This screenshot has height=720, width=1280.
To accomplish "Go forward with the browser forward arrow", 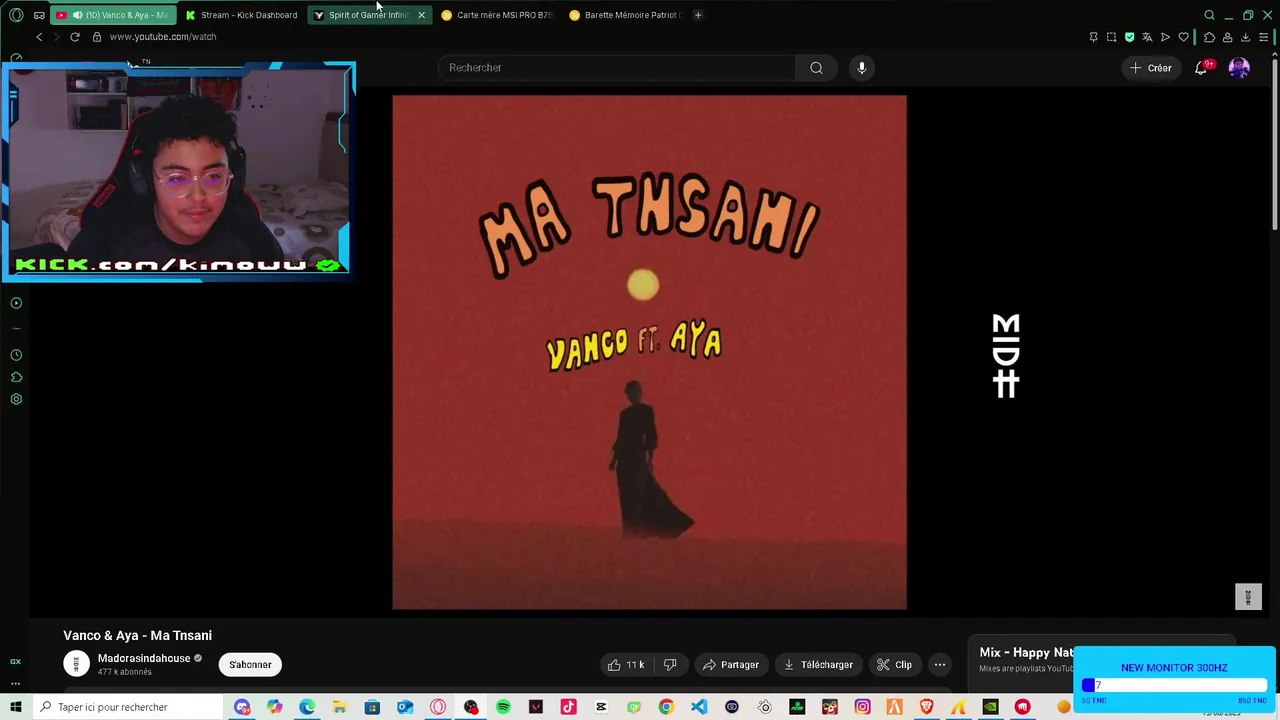I will (56, 37).
